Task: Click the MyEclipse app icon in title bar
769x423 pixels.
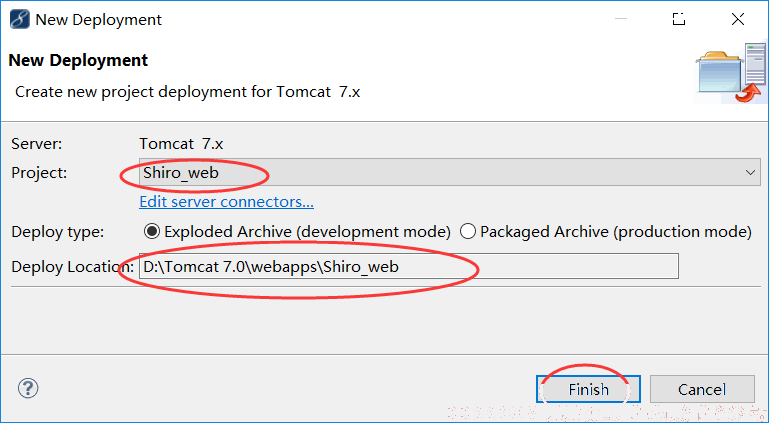Action: pyautogui.click(x=20, y=20)
